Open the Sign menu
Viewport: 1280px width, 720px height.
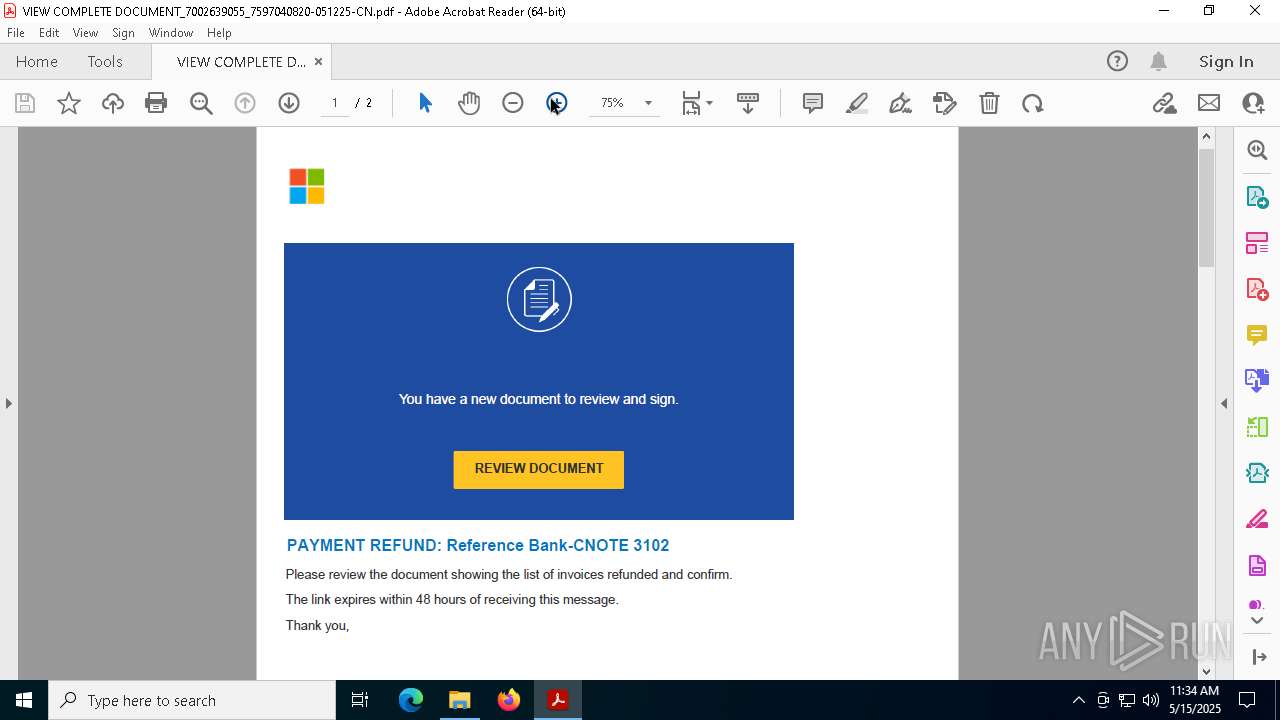(124, 32)
